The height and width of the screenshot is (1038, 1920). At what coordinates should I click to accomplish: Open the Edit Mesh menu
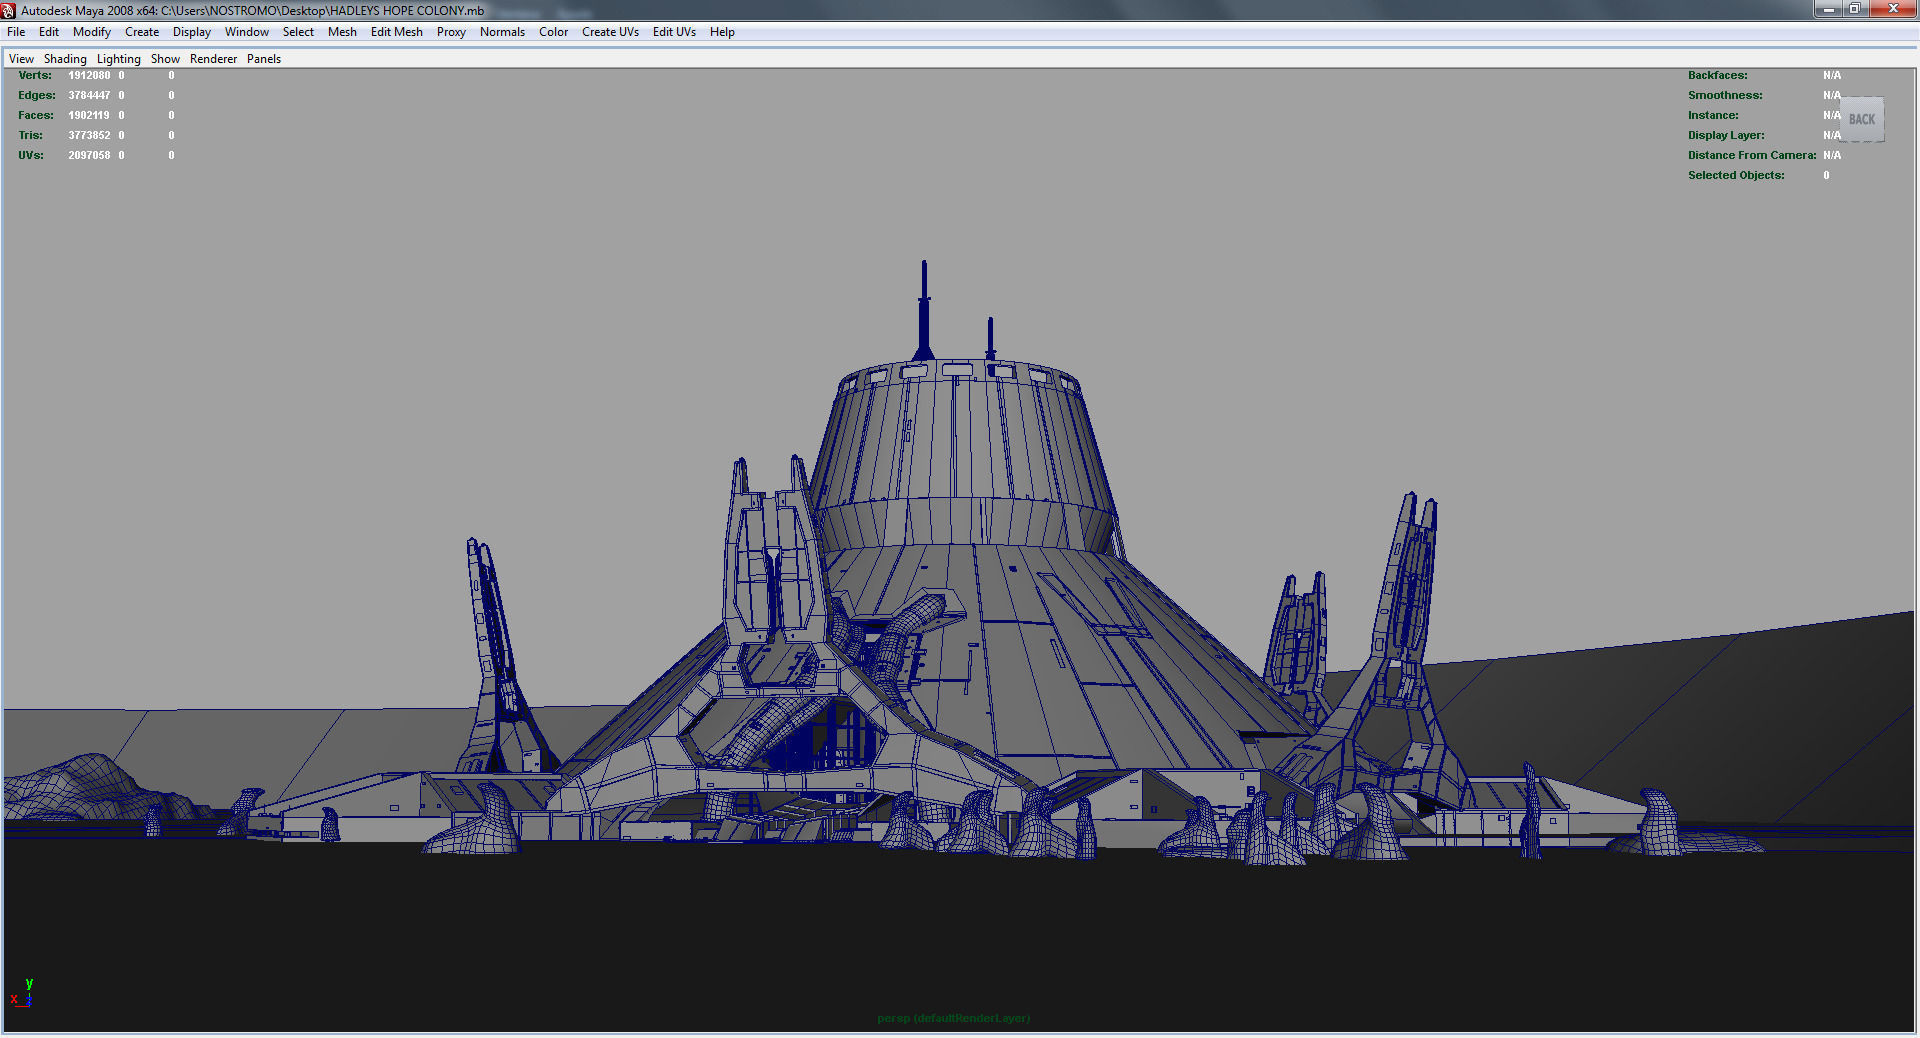[397, 32]
